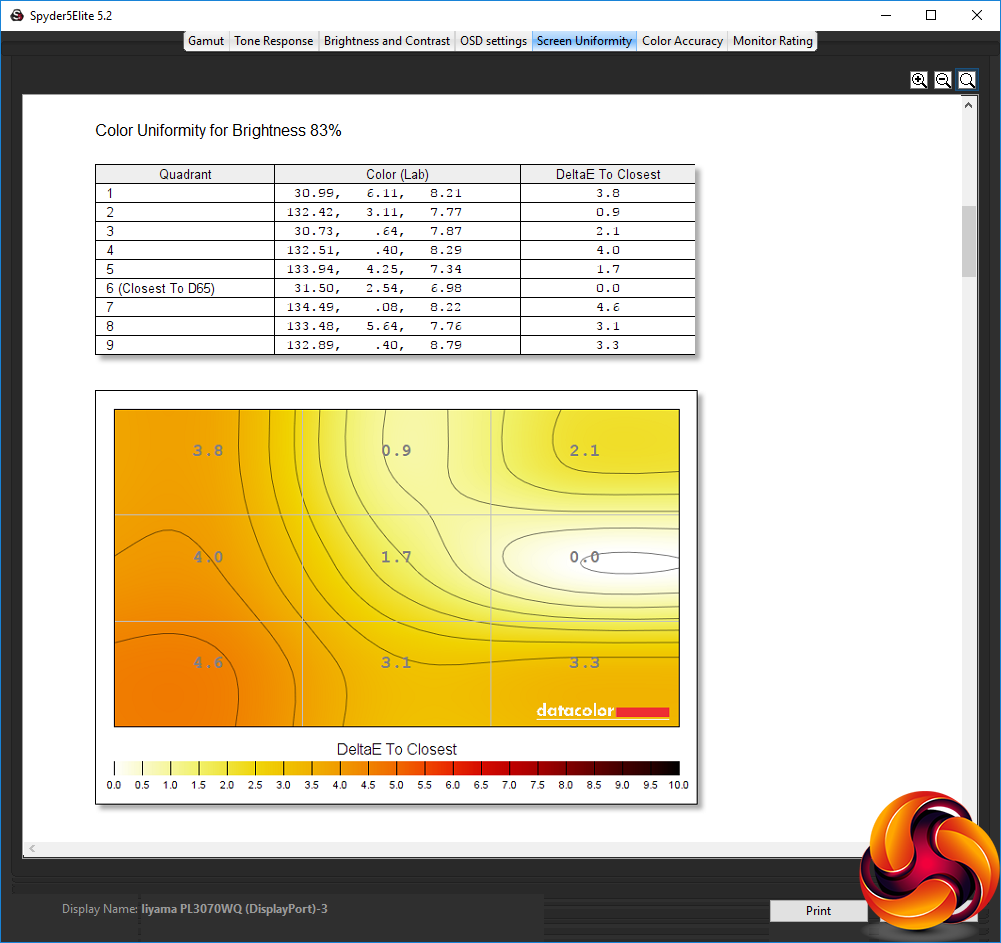
Task: Click the 3.8 label on the uniformity map
Action: click(208, 451)
